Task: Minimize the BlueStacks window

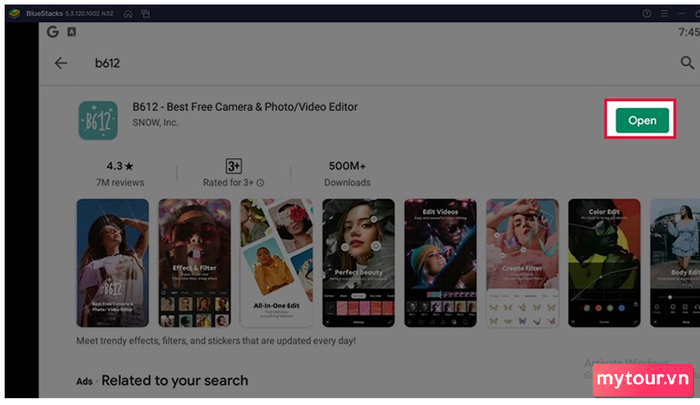Action: point(681,13)
